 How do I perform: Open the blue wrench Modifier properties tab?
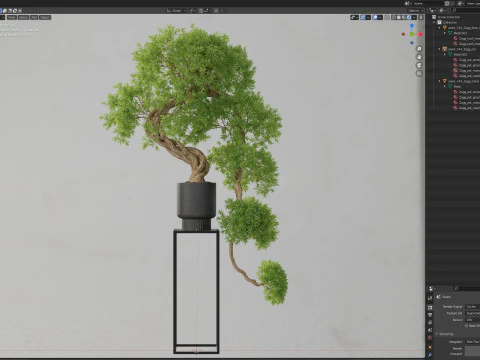pyautogui.click(x=430, y=355)
